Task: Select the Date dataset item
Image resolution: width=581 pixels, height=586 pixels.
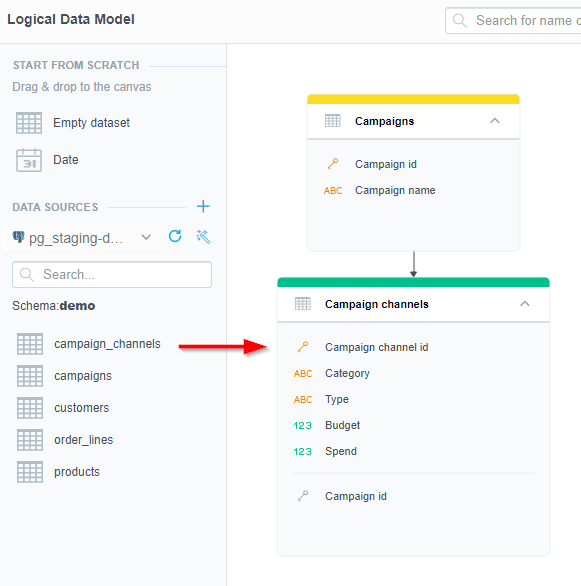Action: coord(47,160)
